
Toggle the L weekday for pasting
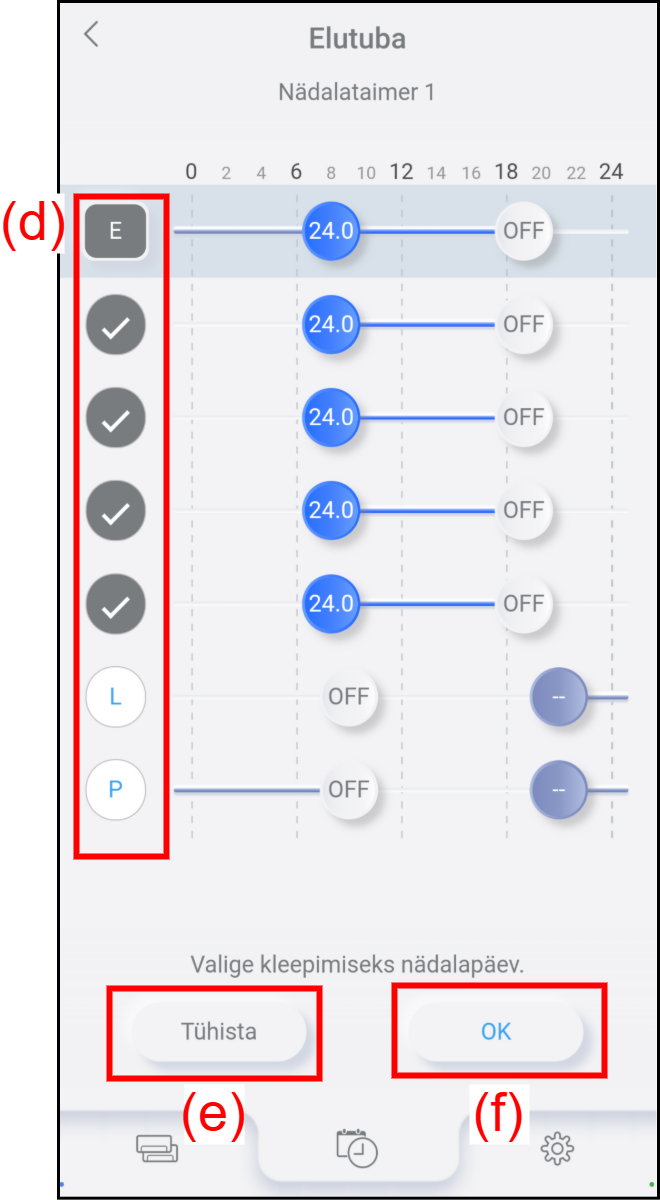point(115,696)
